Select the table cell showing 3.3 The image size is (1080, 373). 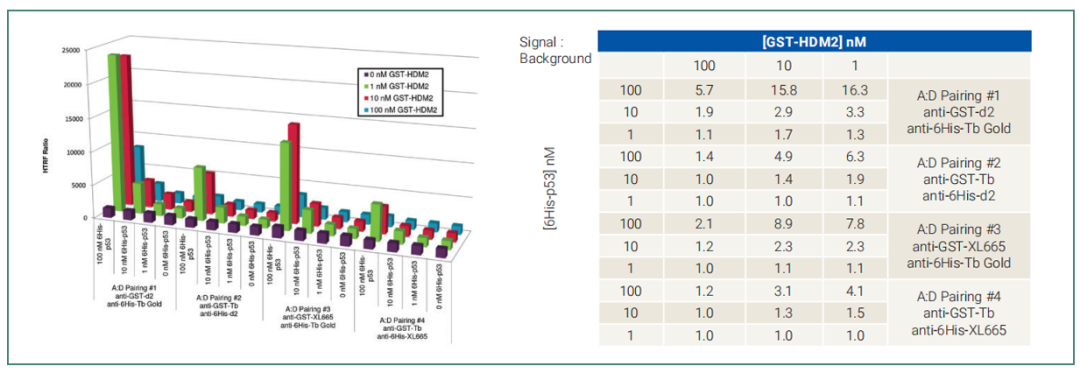[856, 111]
